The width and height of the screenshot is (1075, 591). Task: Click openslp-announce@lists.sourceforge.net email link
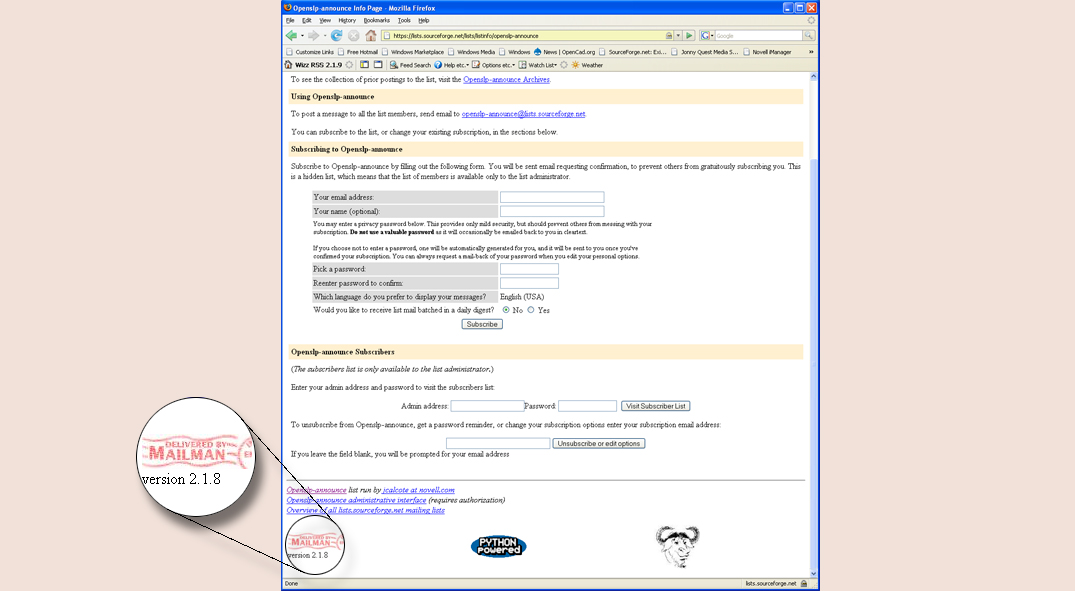(x=523, y=114)
